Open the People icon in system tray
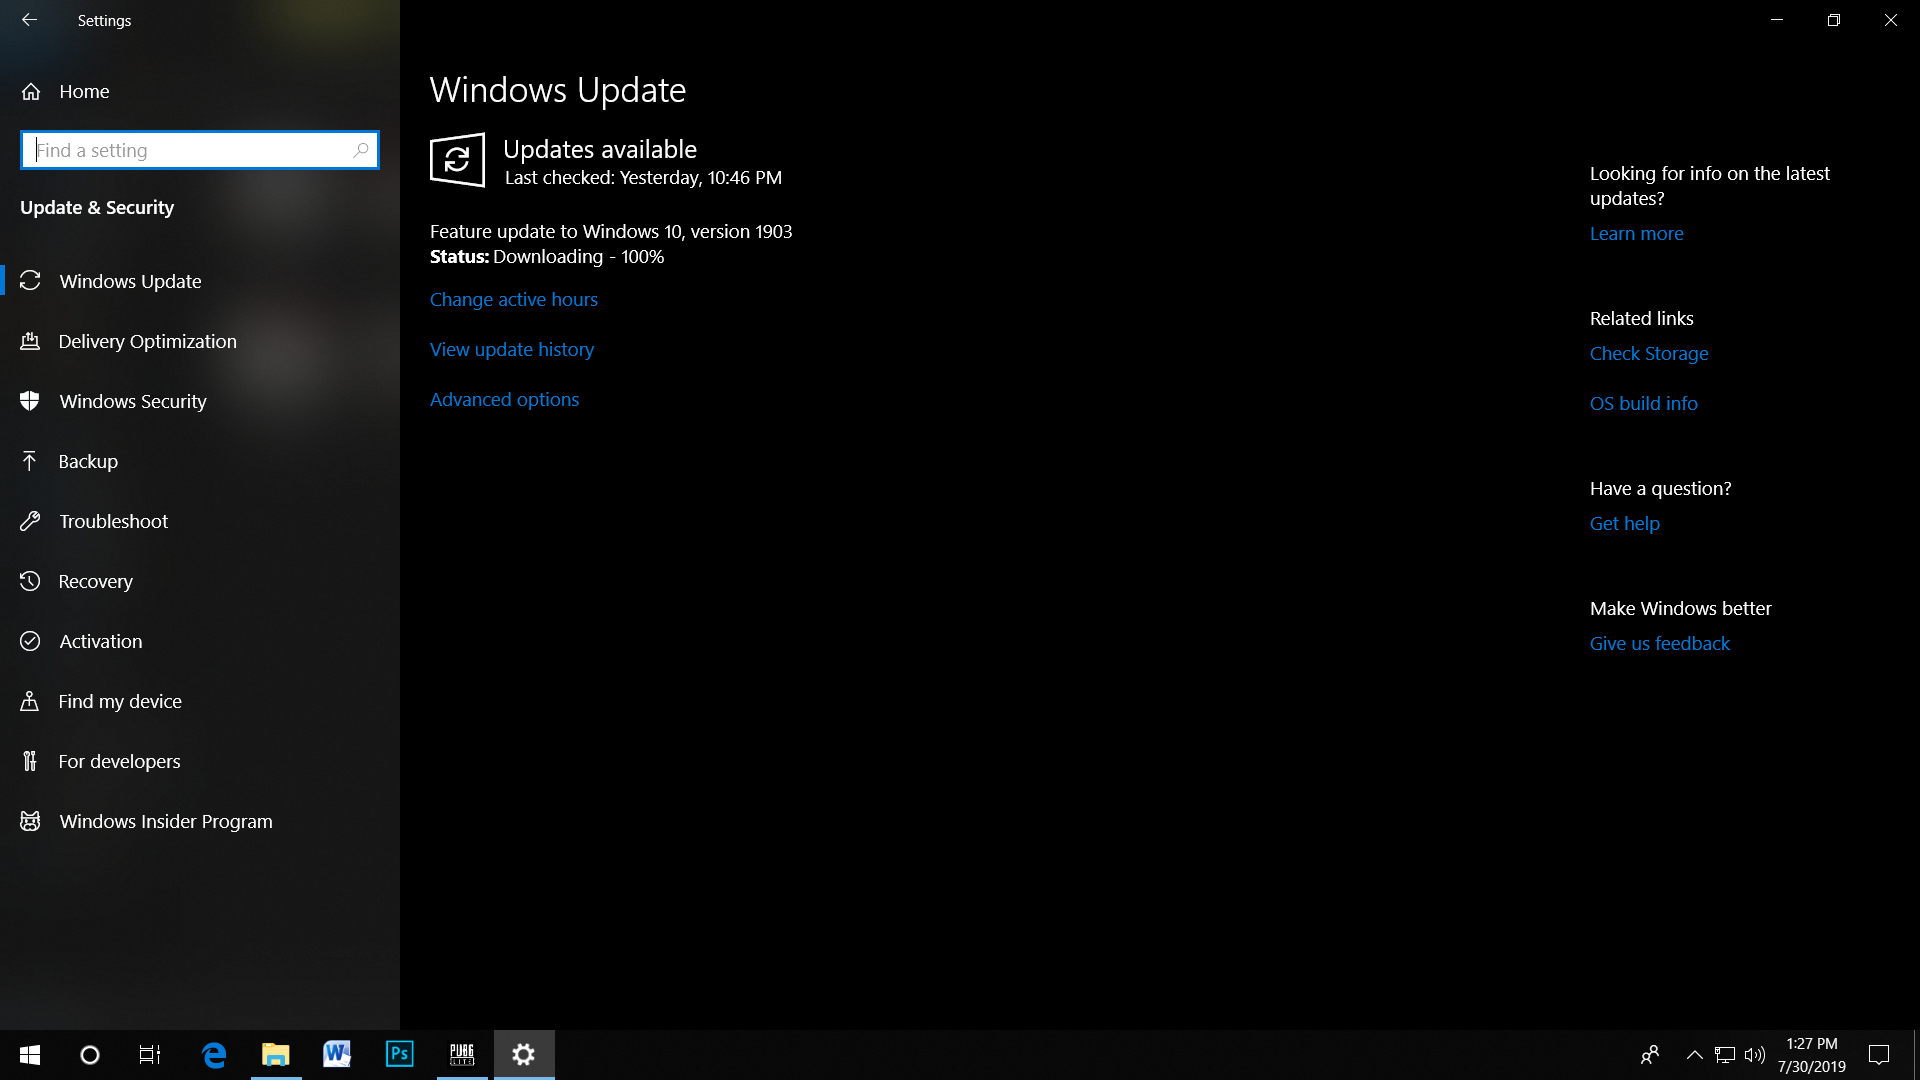 1650,1055
